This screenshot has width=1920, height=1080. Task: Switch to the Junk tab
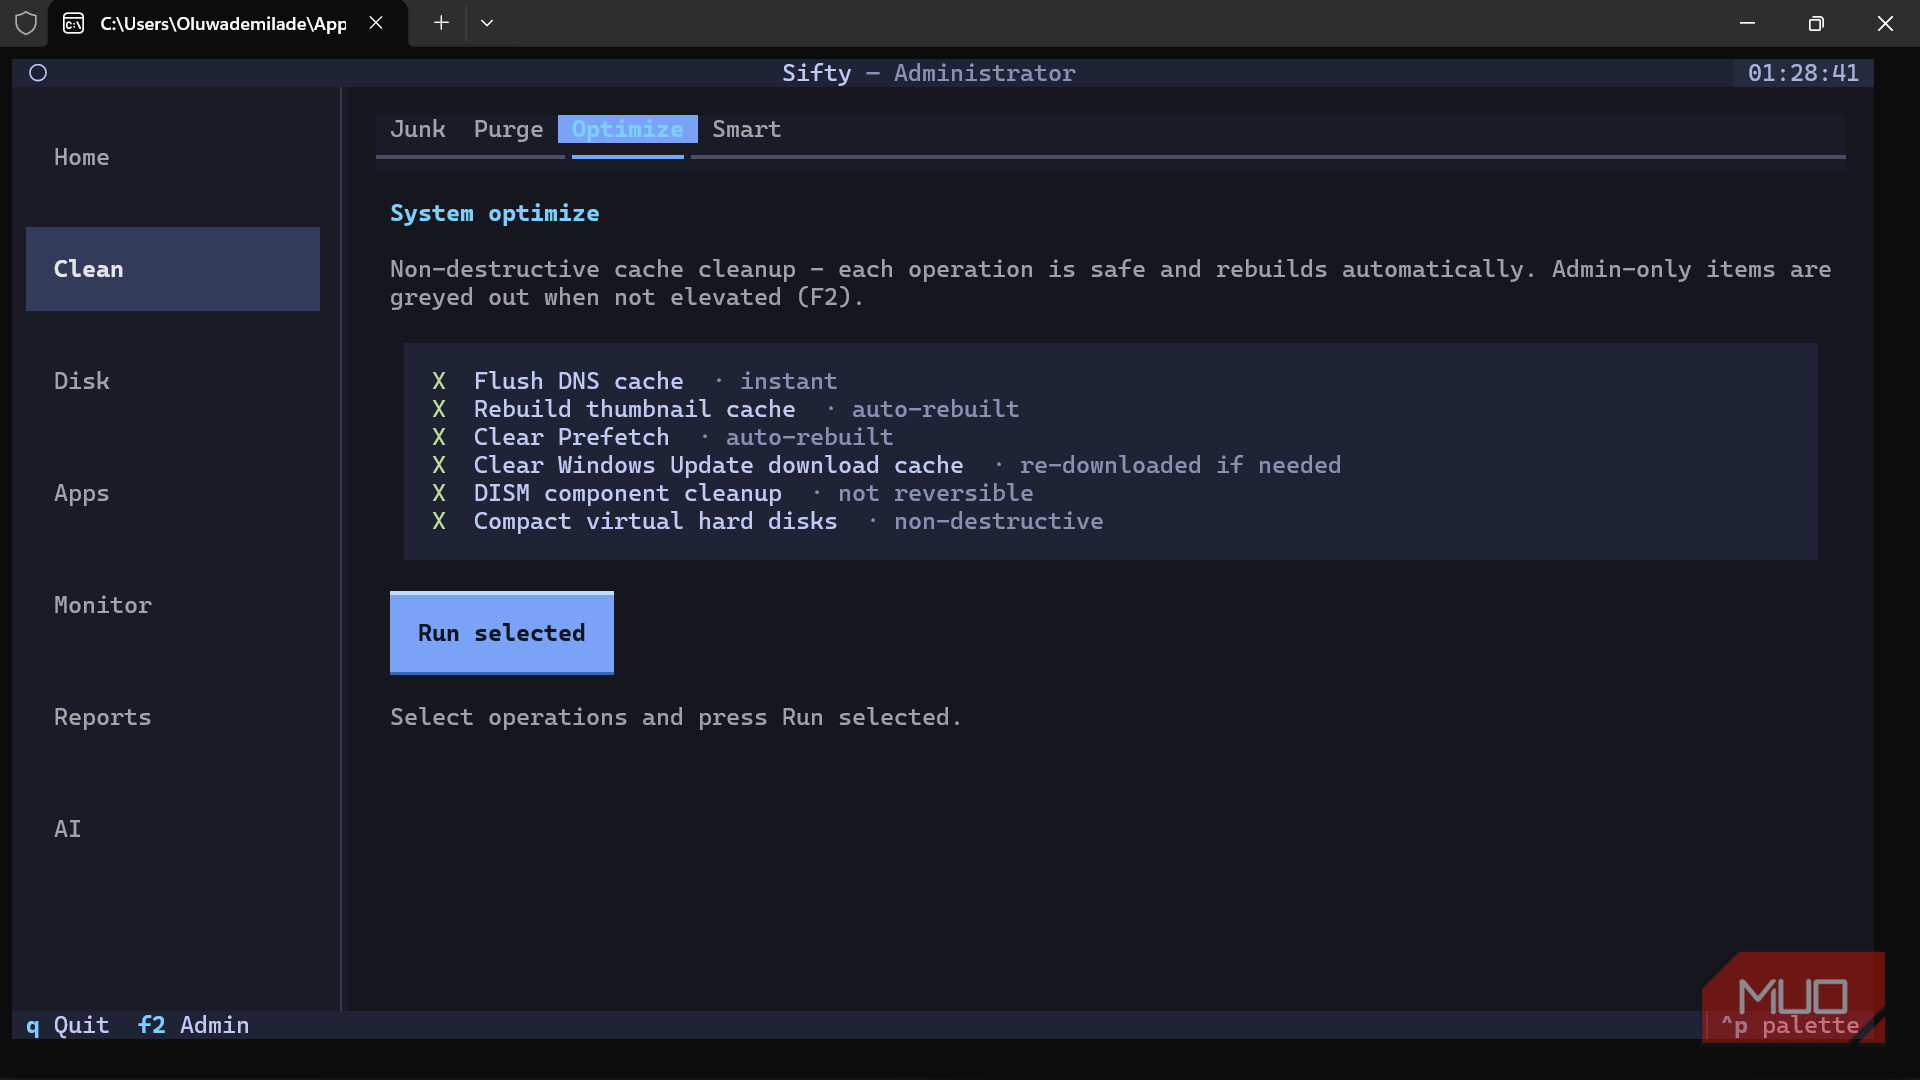click(418, 129)
